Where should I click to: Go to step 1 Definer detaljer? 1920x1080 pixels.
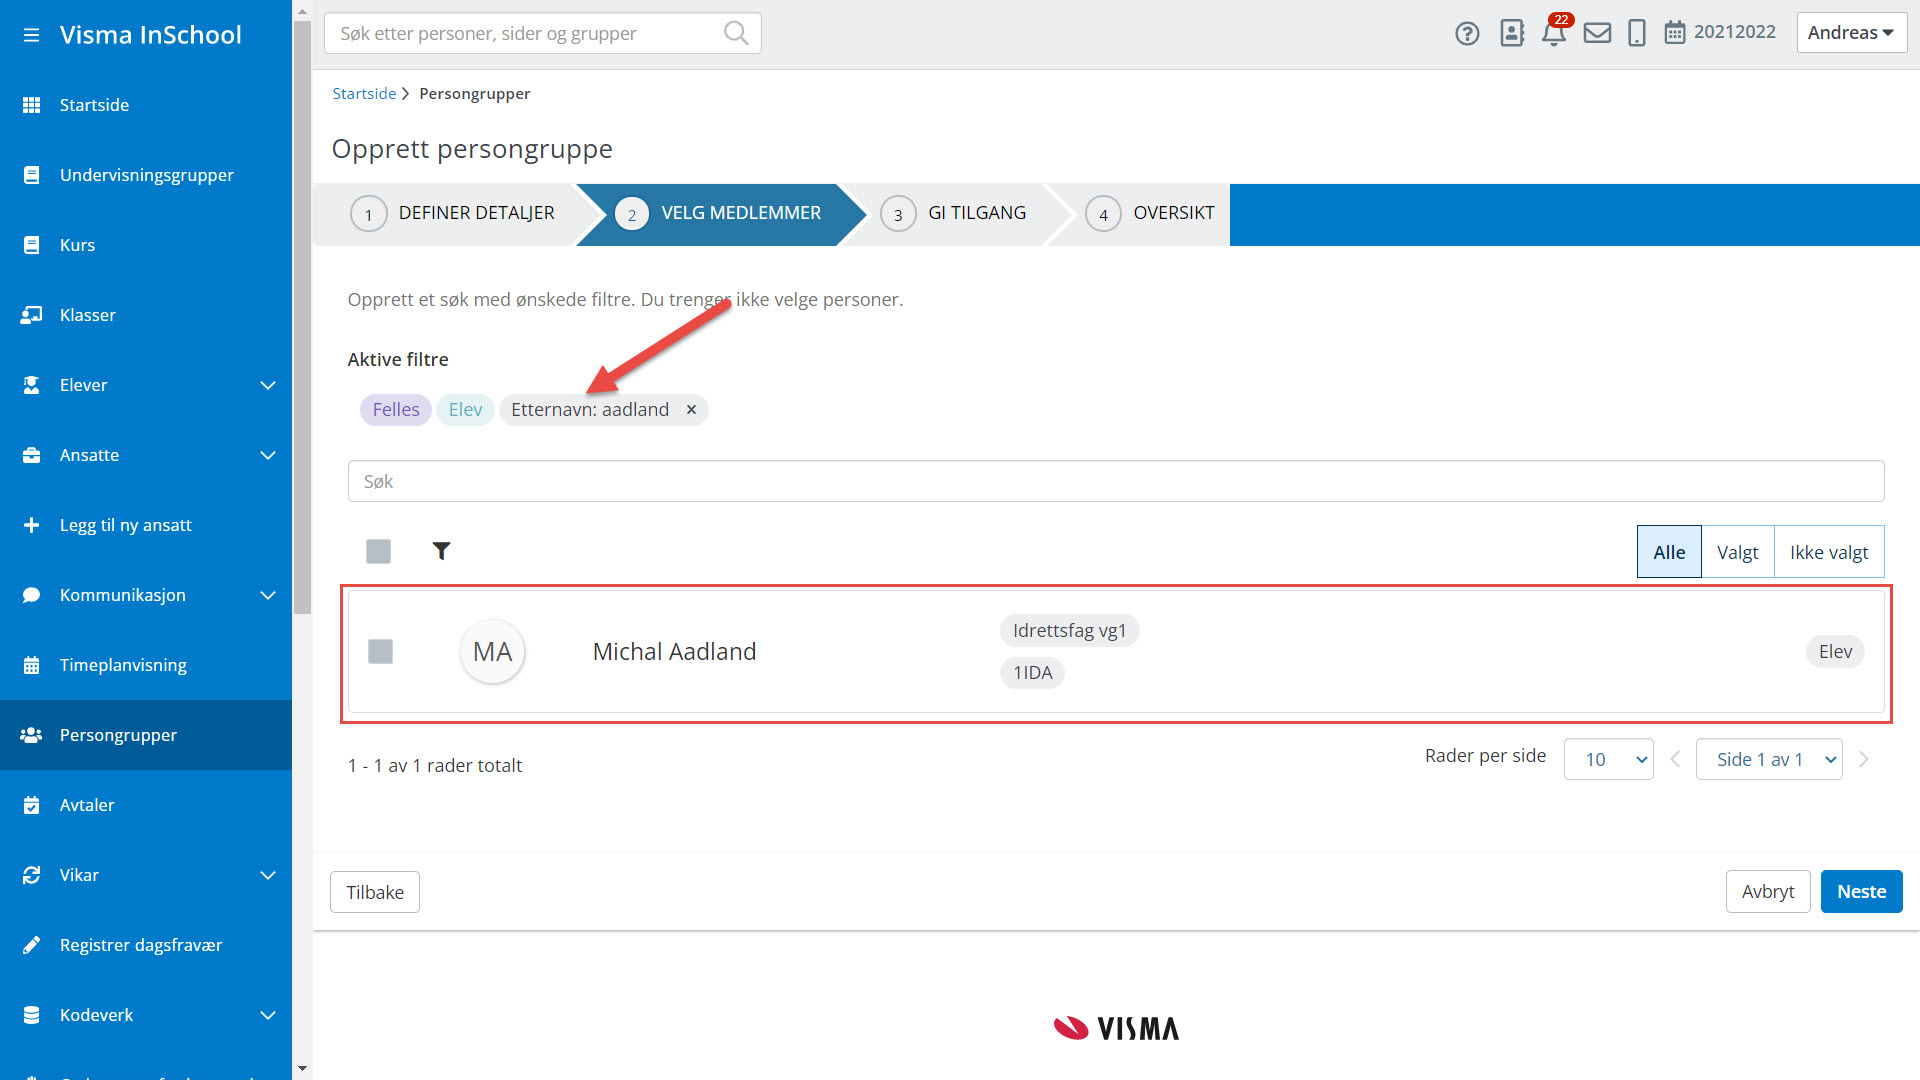(452, 214)
